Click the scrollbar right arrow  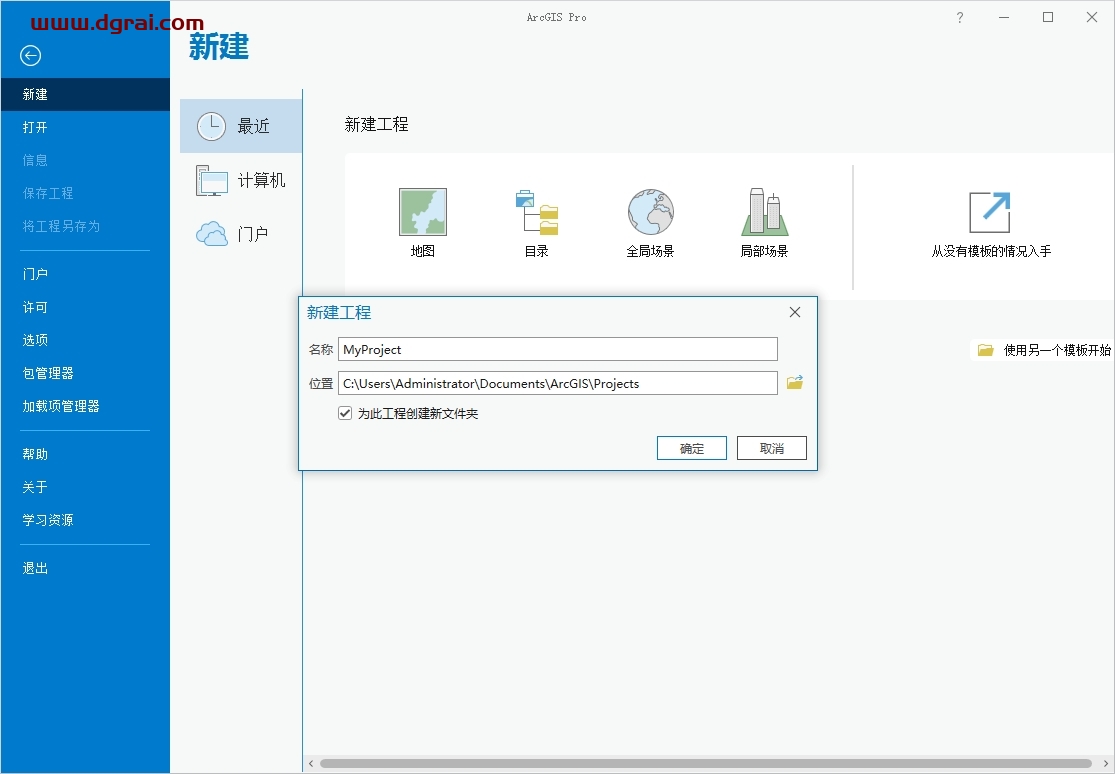[x=1104, y=763]
